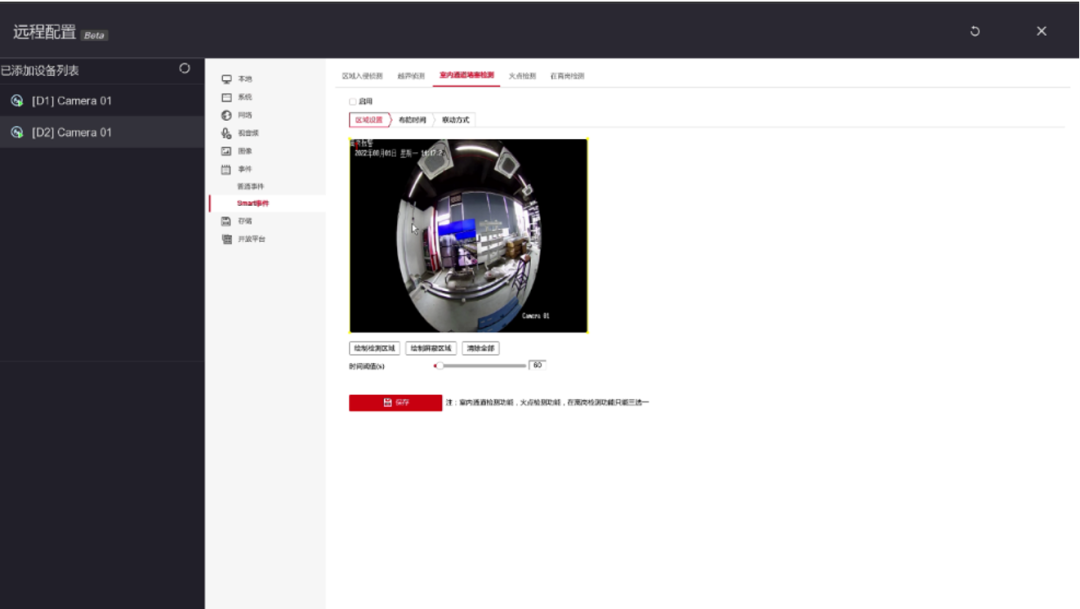Click the refresh icon in the title bar
1080x609 pixels.
tap(975, 31)
